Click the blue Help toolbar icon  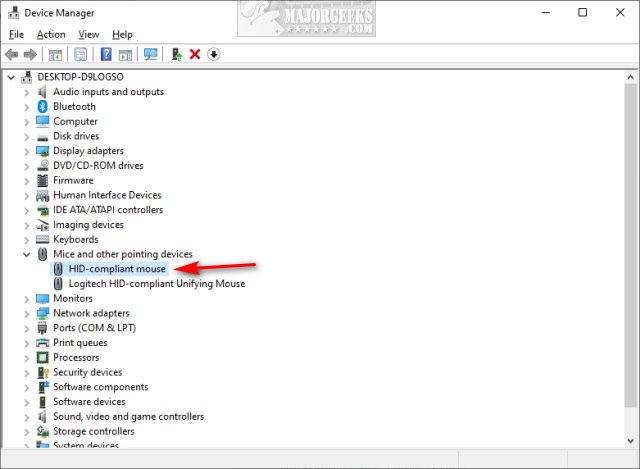tap(106, 54)
